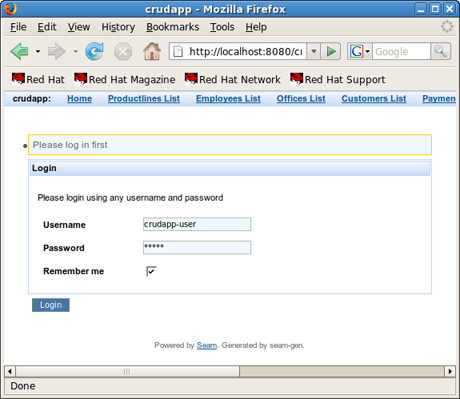Click the loading throbber icon
The width and height of the screenshot is (460, 399).
pyautogui.click(x=447, y=27)
